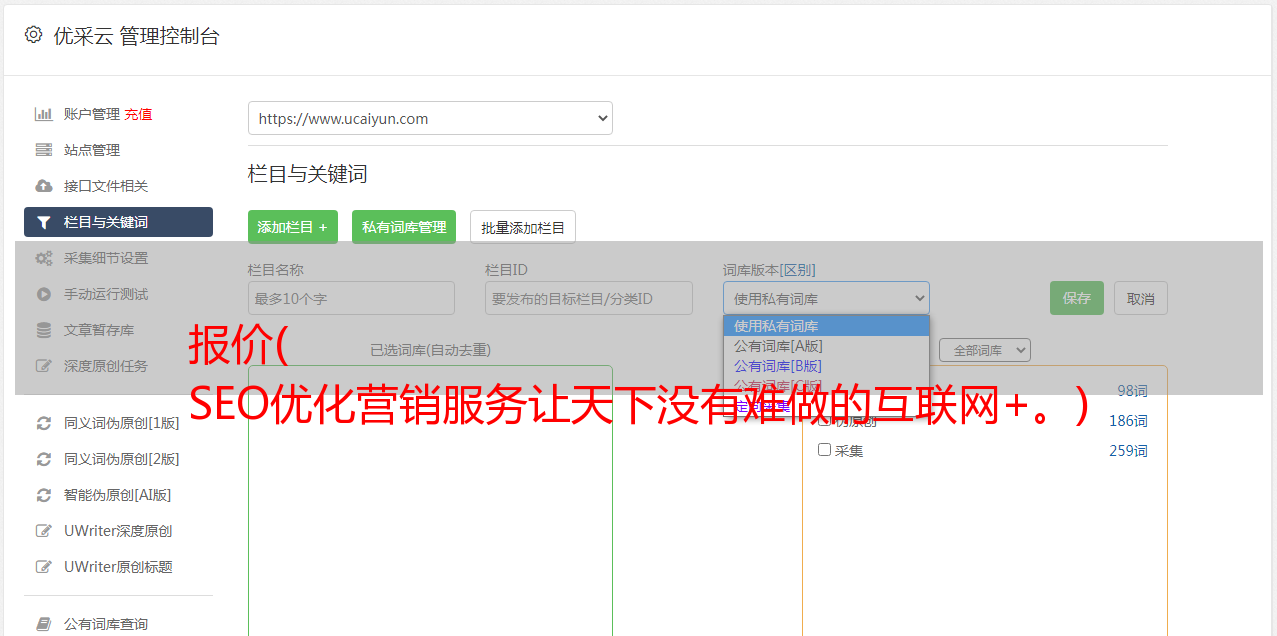
Task: Choose 公有词库[A版] from the list
Action: (778, 346)
